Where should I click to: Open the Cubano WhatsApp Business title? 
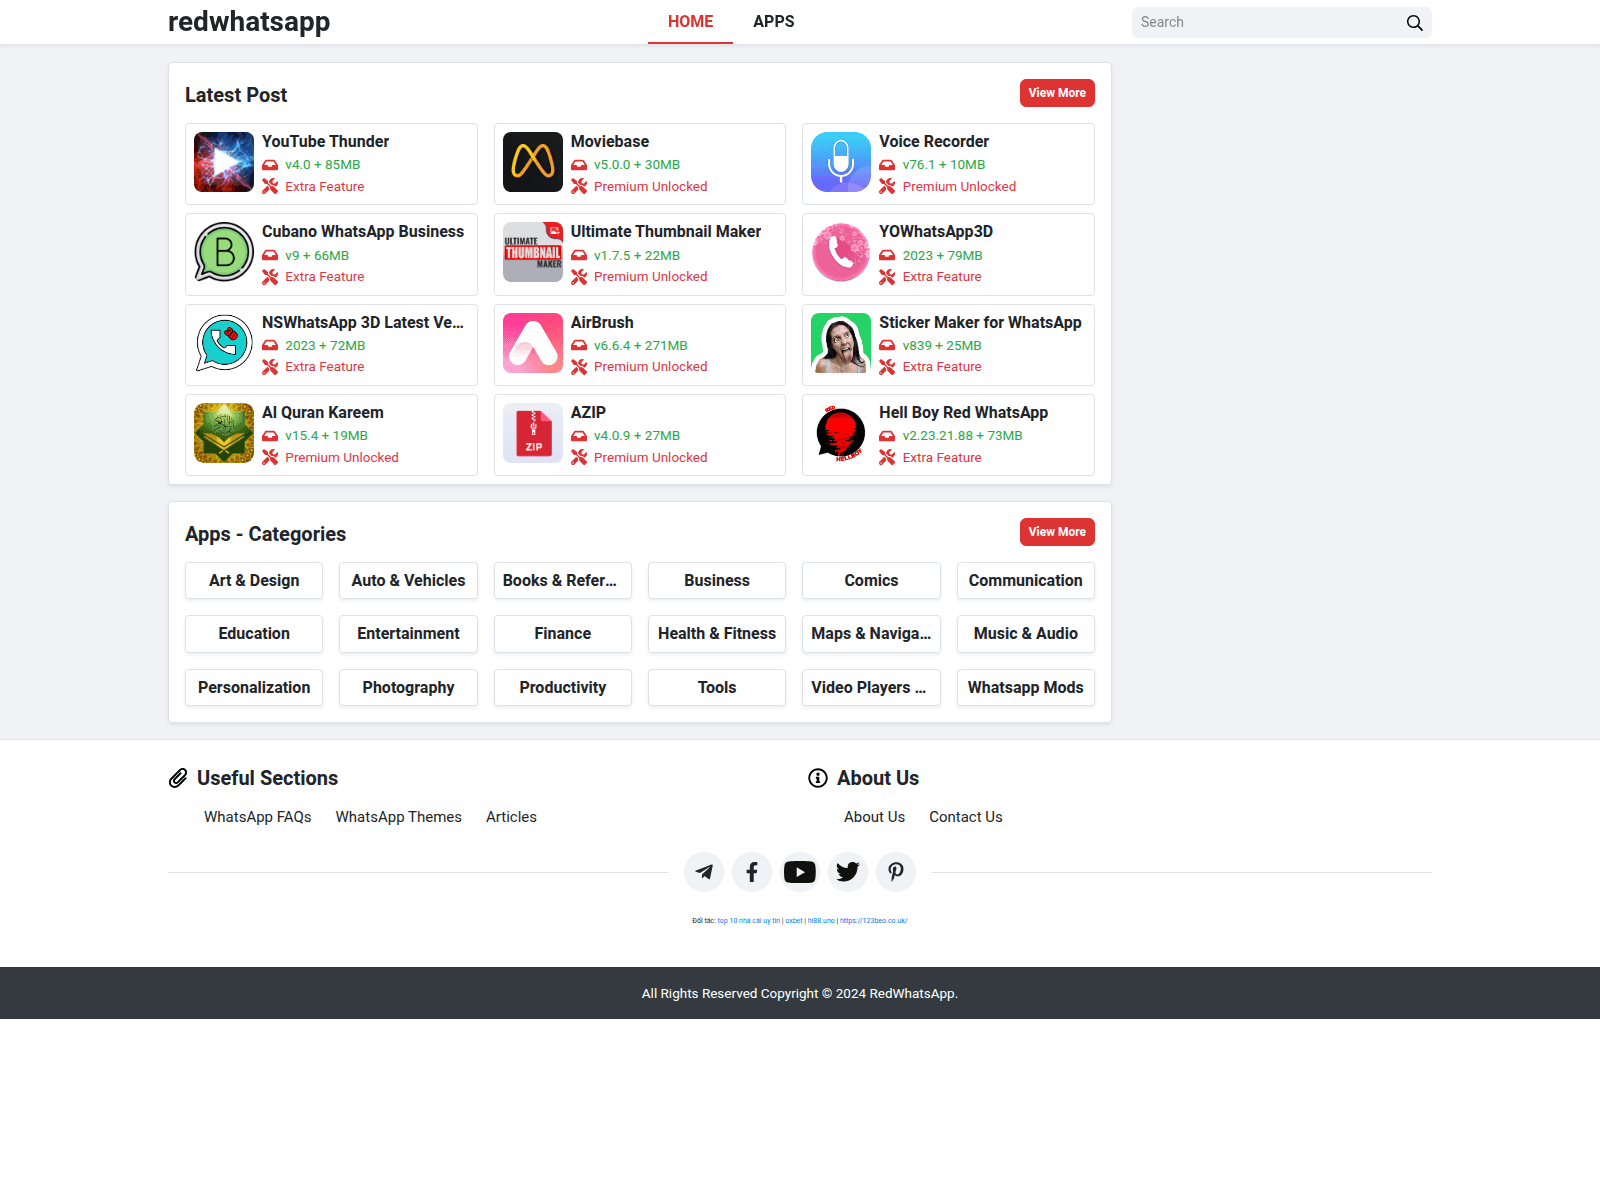(363, 232)
